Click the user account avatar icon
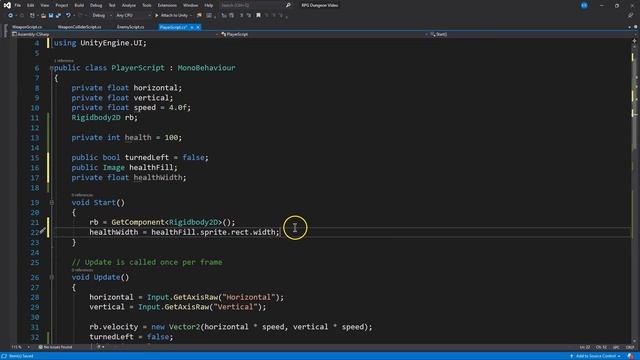 tap(584, 5)
